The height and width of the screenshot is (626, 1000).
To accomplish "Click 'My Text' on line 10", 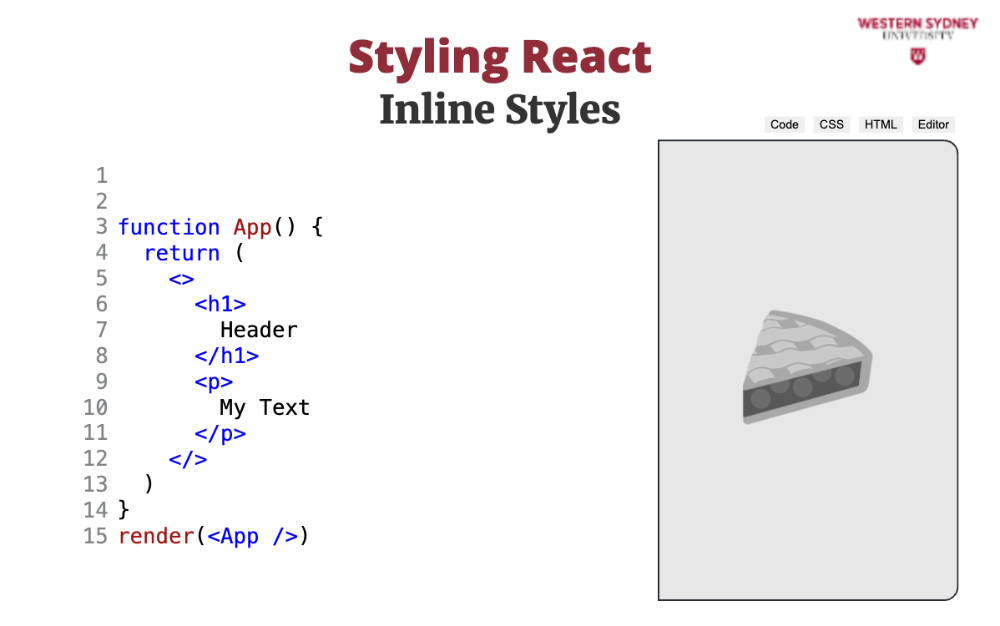I will 264,408.
